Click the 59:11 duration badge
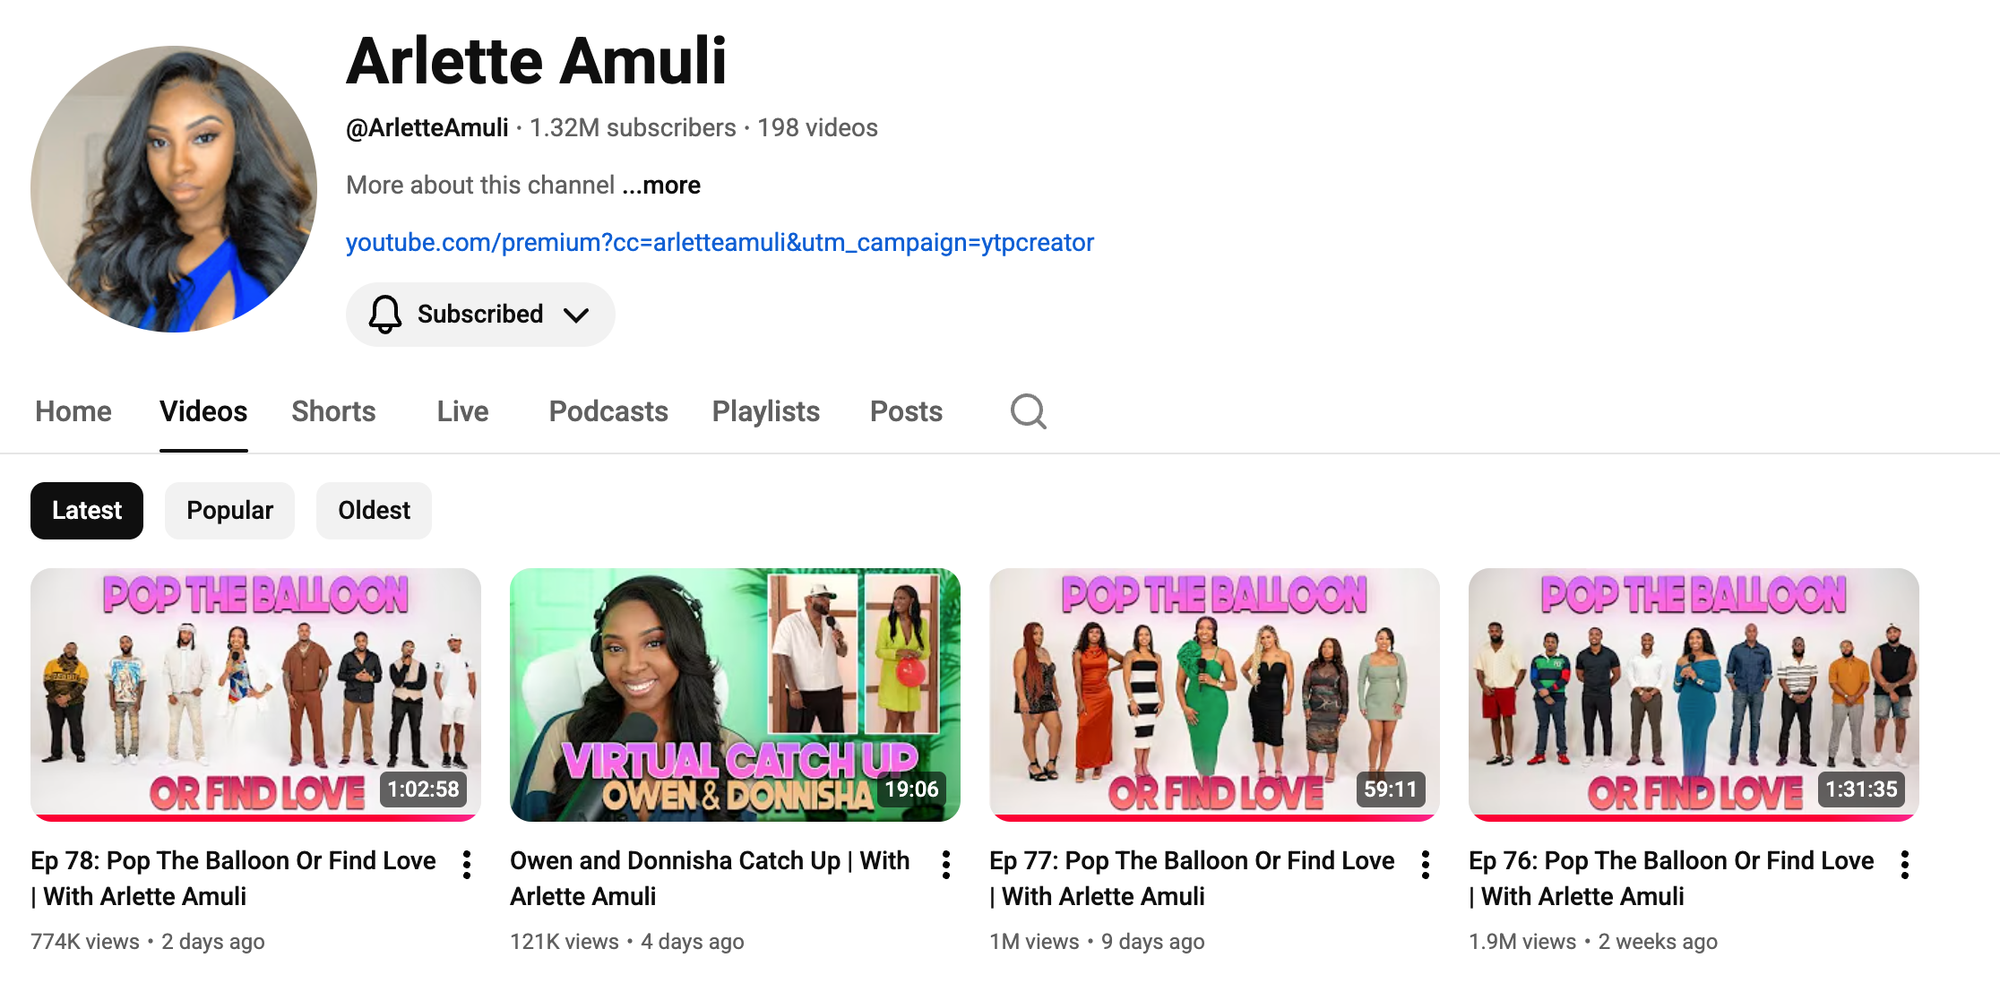This screenshot has height=984, width=2000. click(x=1391, y=789)
